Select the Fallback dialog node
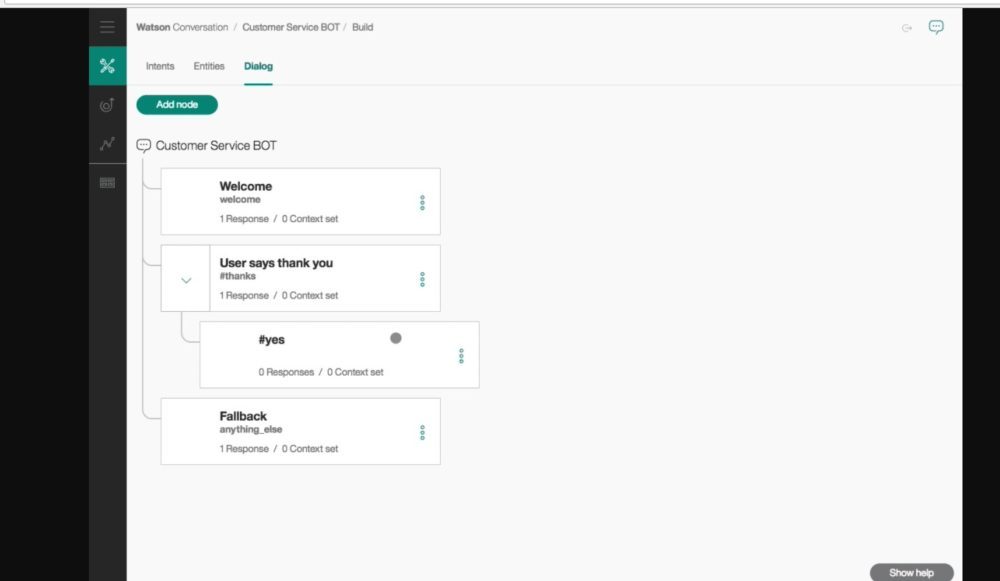 point(300,431)
